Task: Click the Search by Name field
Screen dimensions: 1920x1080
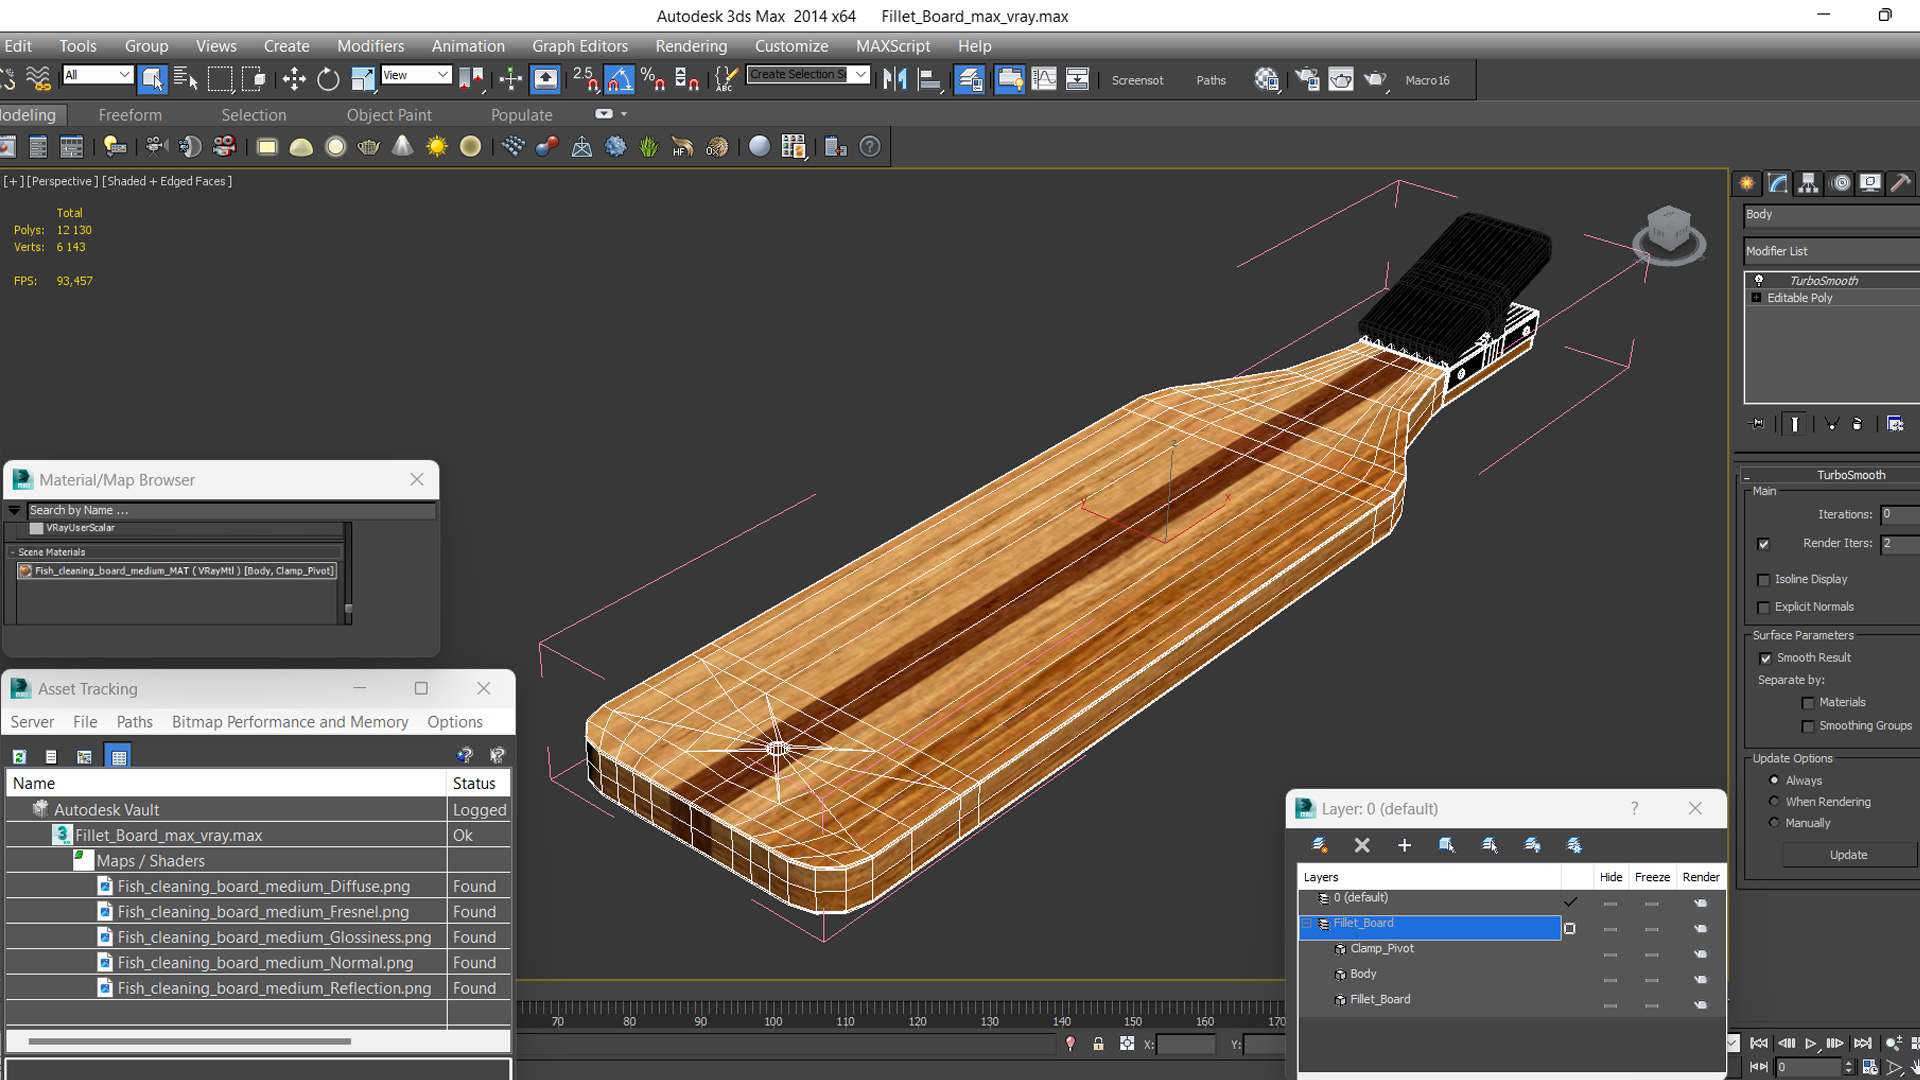Action: tap(232, 510)
